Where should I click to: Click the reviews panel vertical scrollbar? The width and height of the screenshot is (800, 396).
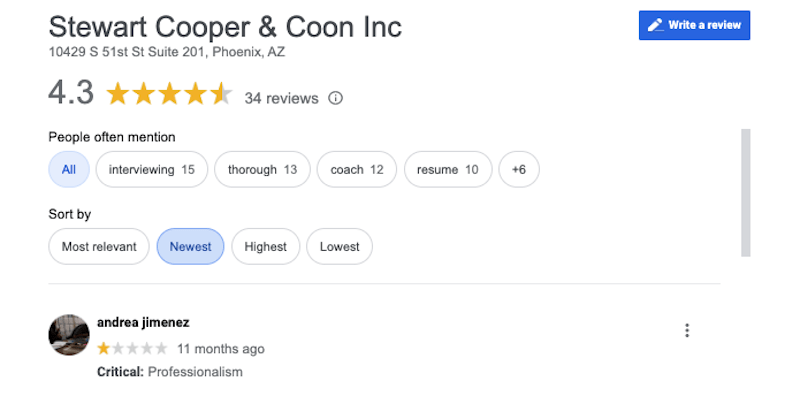coord(745,193)
